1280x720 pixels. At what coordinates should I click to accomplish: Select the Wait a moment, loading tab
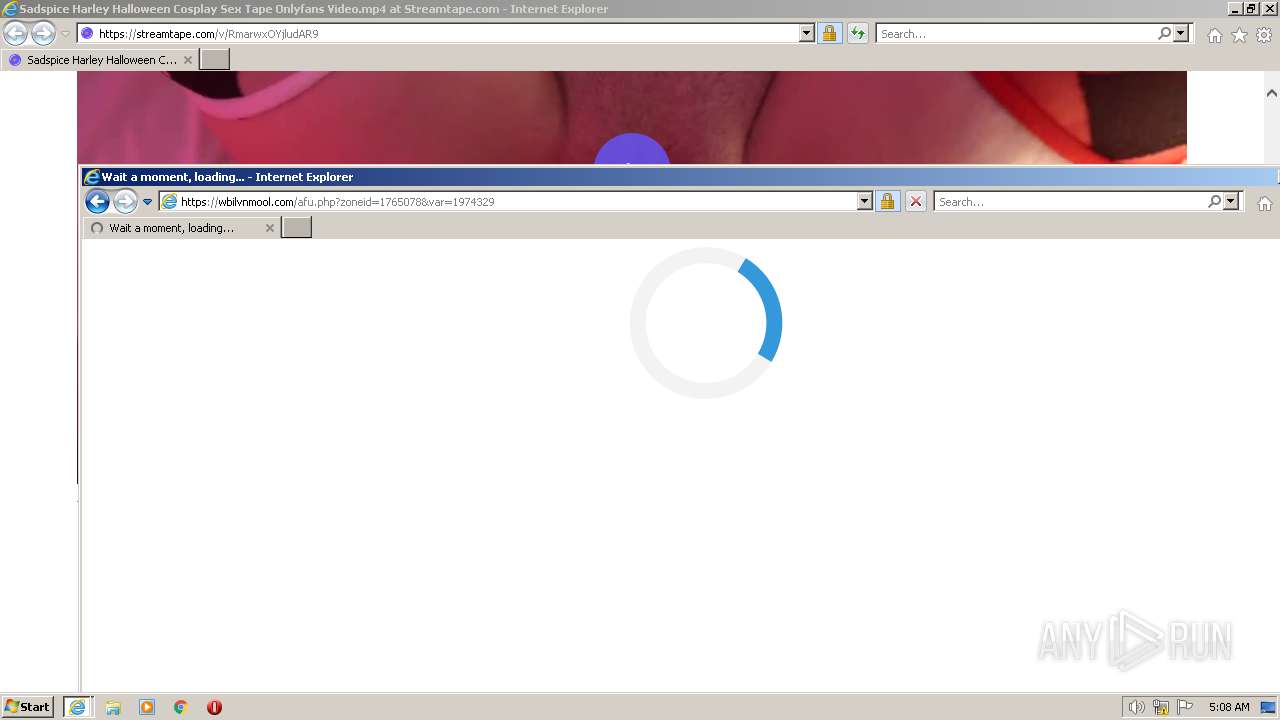(180, 228)
